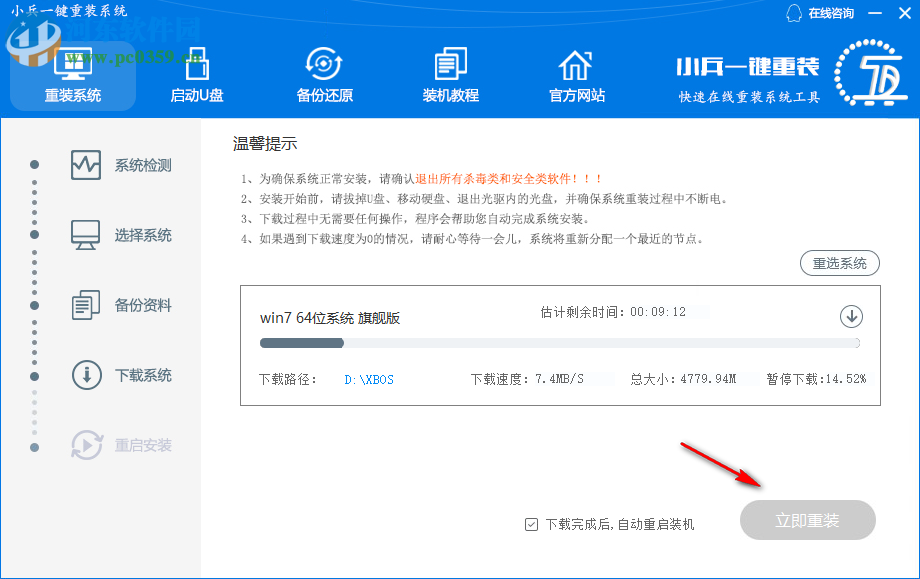Screen dimensions: 920x579
Task: Select the 重装系统 monitor icon
Action: click(x=70, y=65)
